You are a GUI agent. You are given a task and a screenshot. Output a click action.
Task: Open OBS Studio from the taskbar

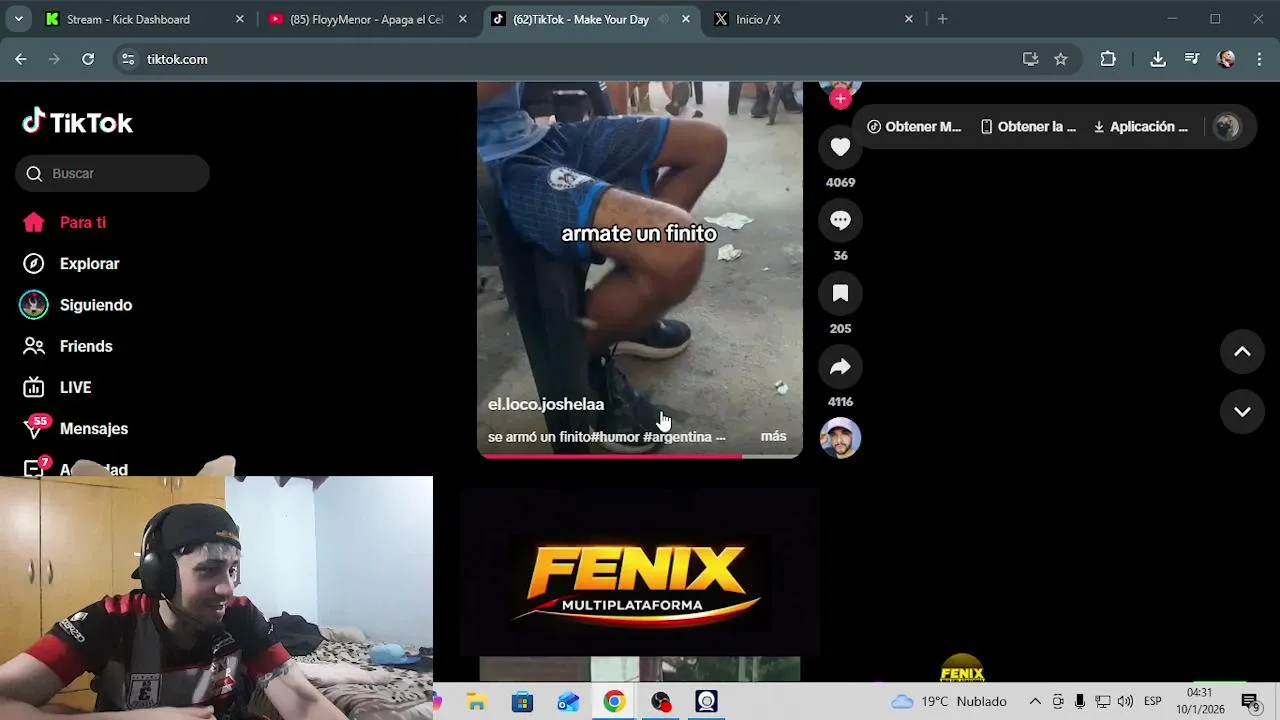tap(660, 702)
